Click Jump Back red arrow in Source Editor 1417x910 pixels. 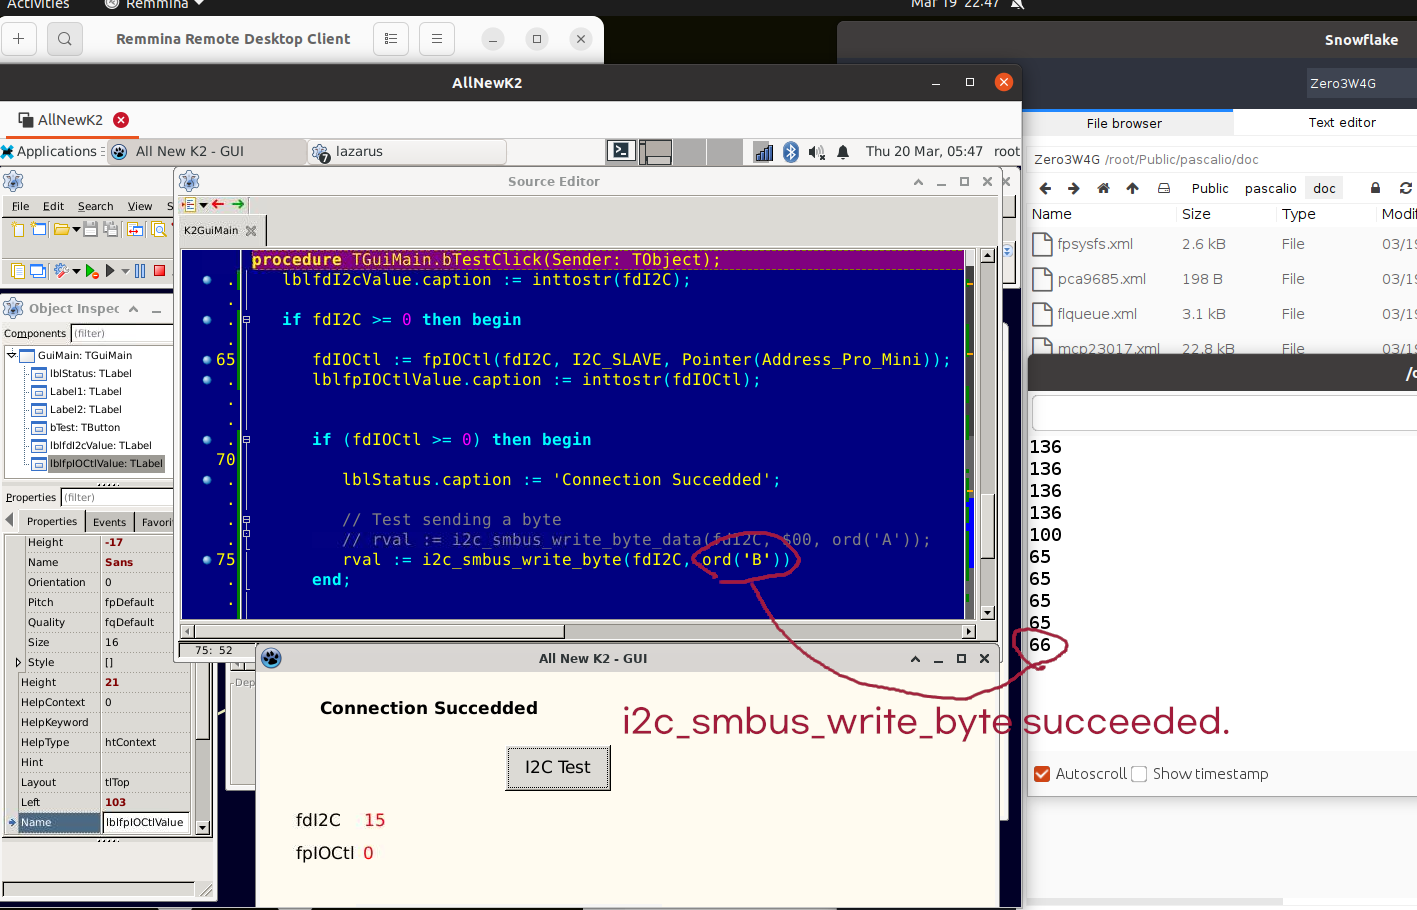point(218,204)
